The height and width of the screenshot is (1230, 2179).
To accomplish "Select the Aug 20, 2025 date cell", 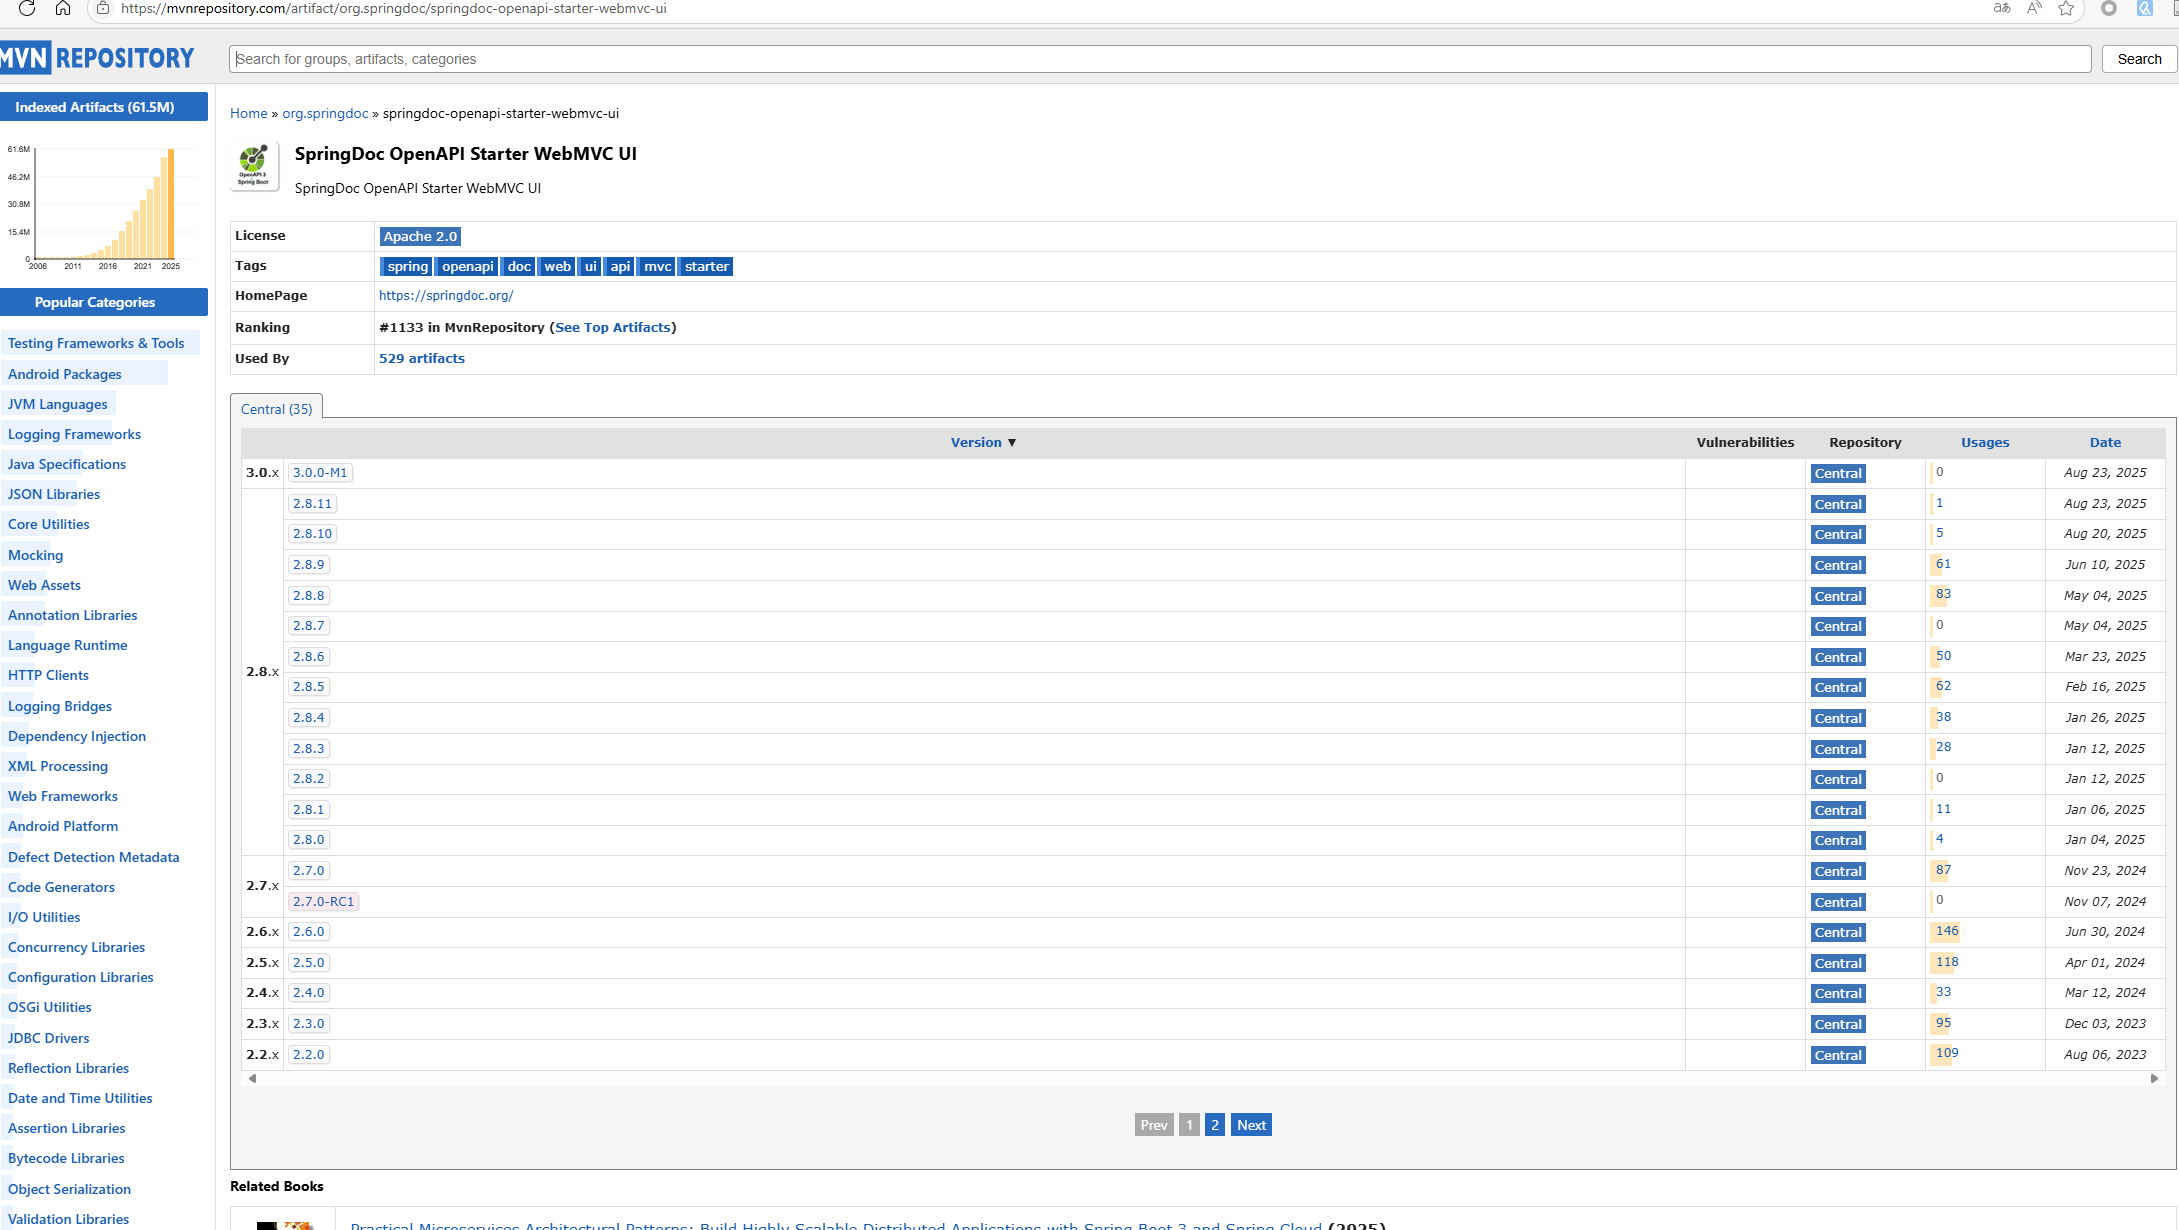I will tap(2105, 534).
